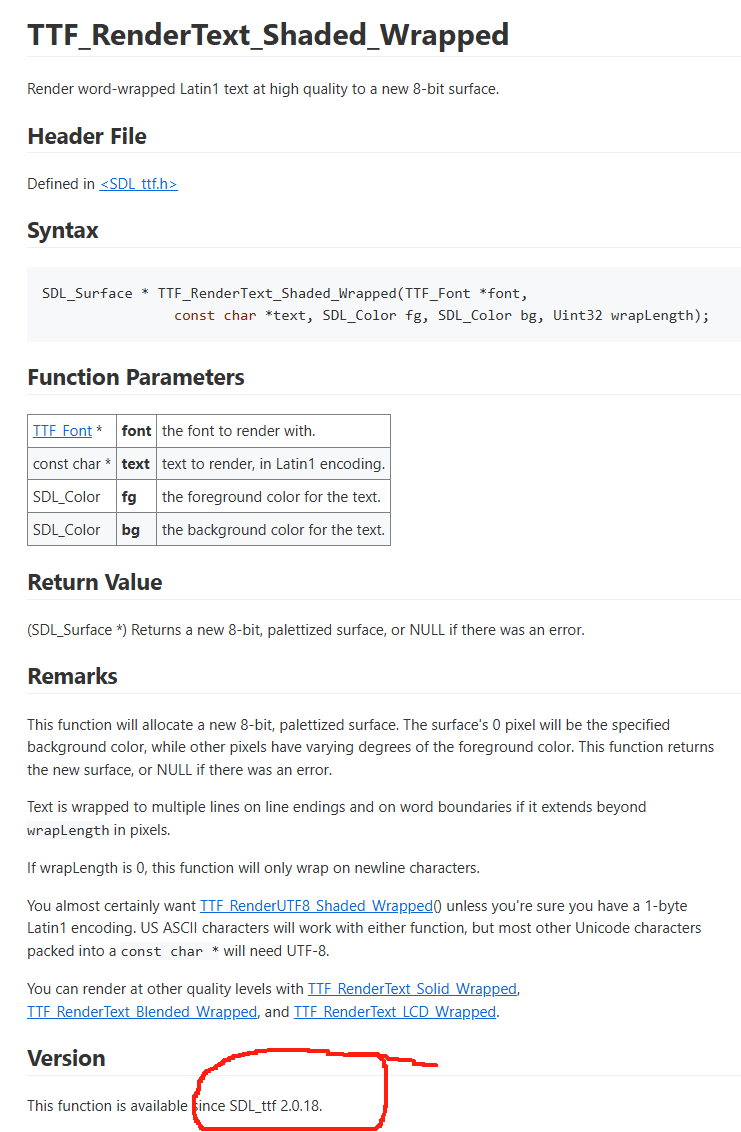This screenshot has height=1132, width=741.
Task: Click the inline 'const char *' code in remarks
Action: point(170,952)
